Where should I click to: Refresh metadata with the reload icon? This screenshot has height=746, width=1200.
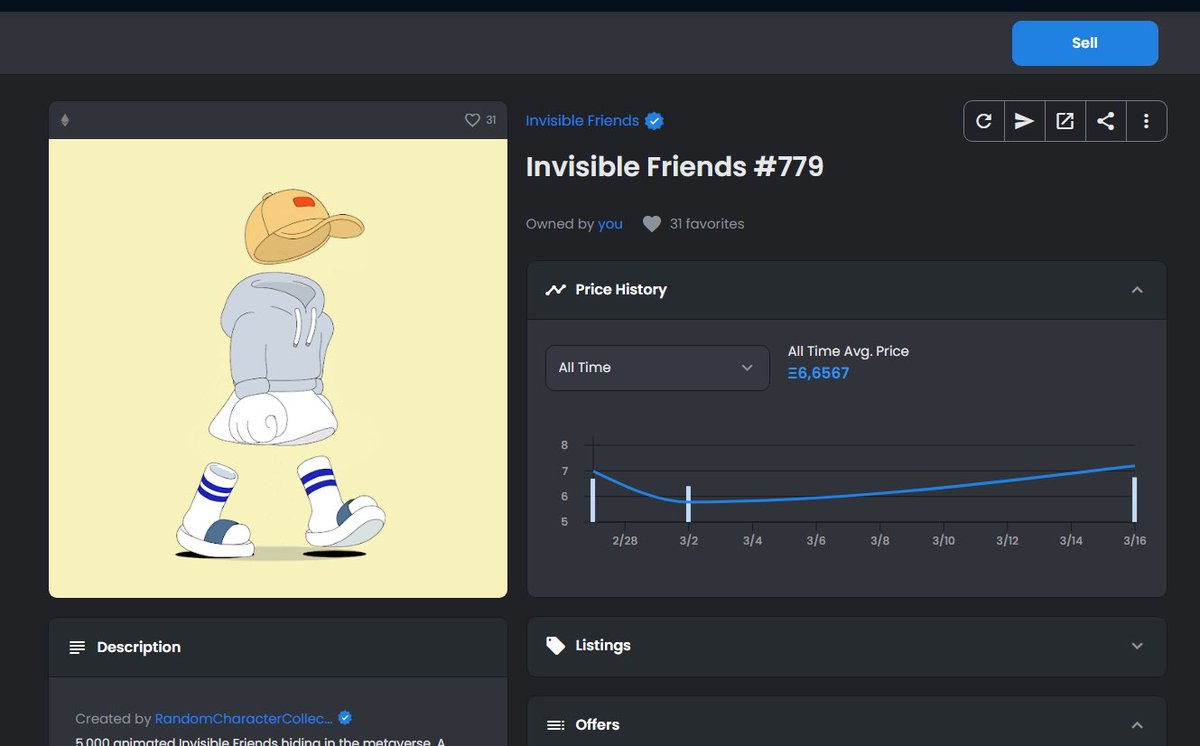984,121
